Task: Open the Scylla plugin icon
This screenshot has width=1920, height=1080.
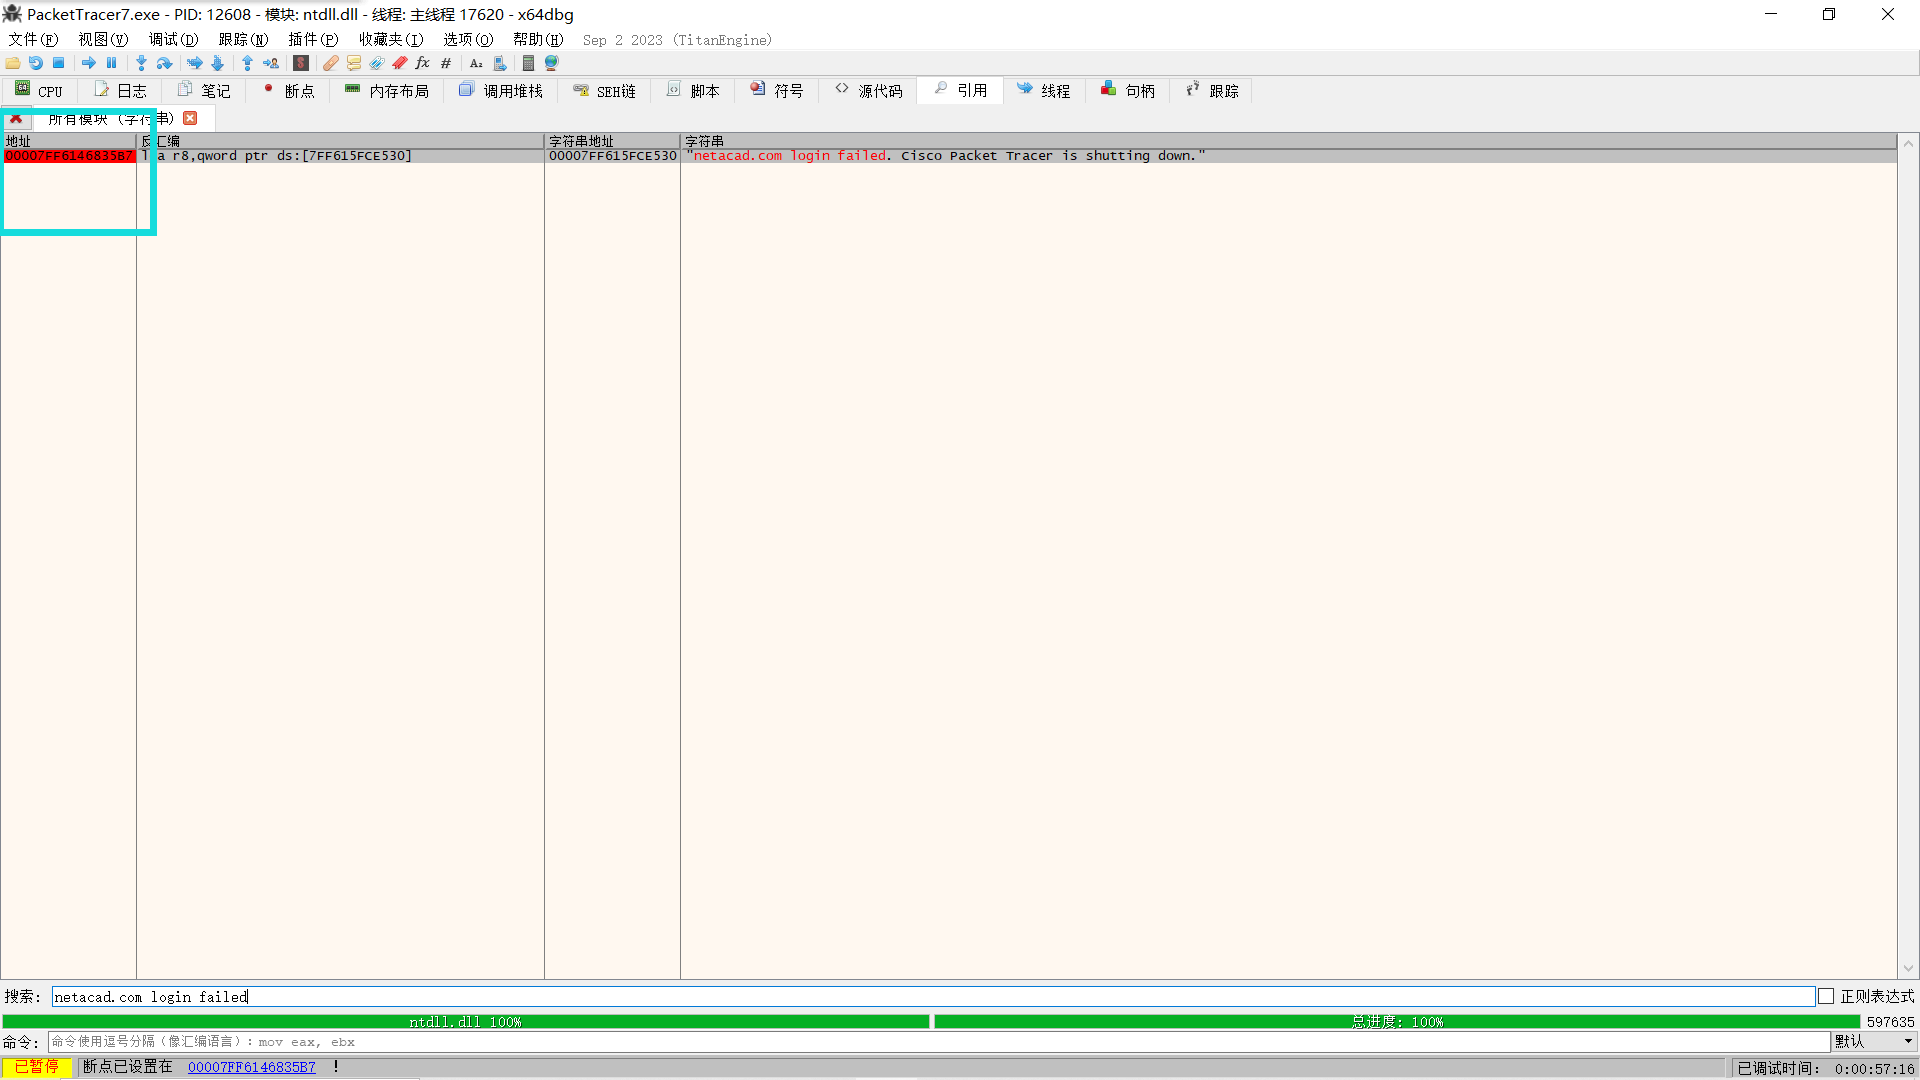Action: tap(301, 63)
